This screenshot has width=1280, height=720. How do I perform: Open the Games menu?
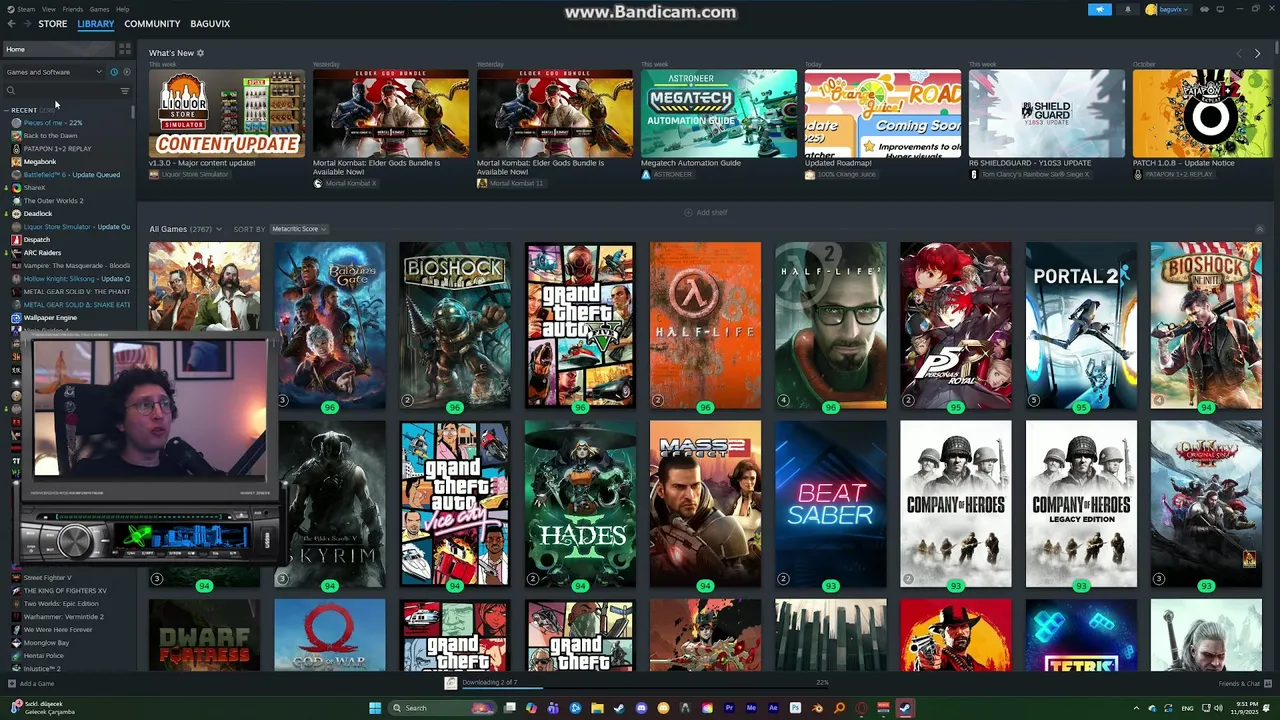coord(99,9)
